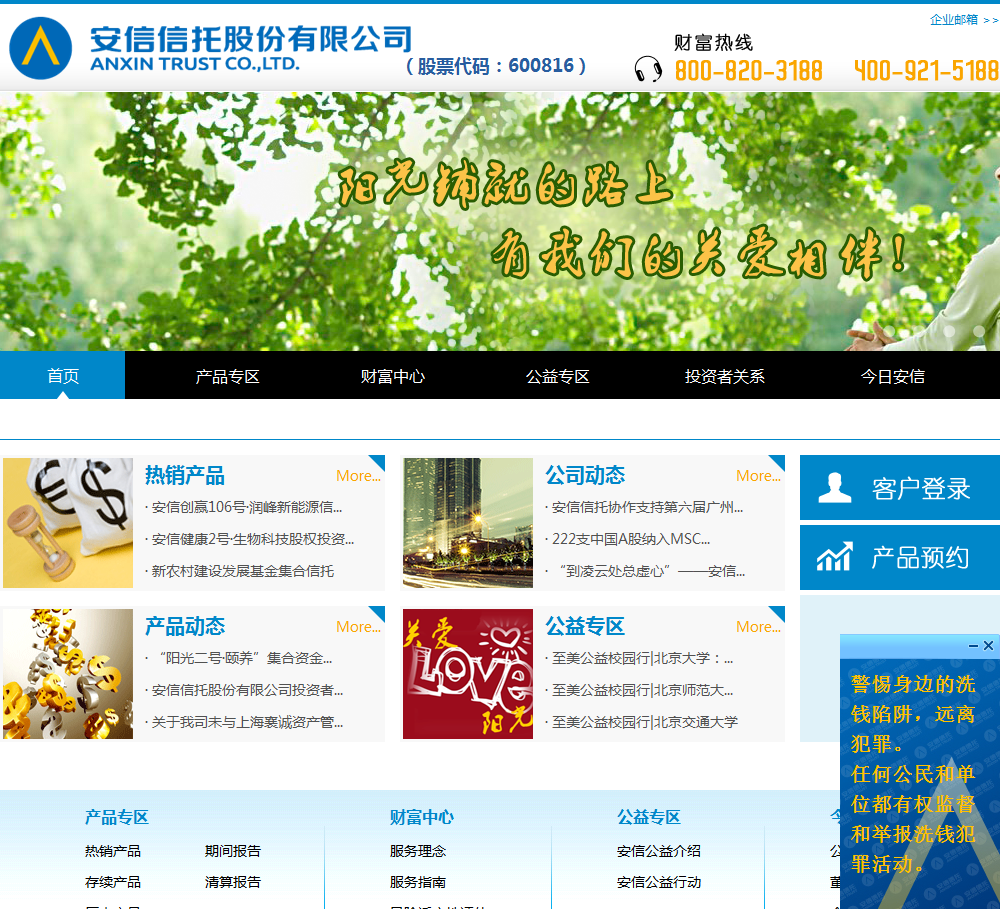Viewport: 1000px width, 909px height.
Task: Open 产品专区 in navigation bar
Action: 228,376
